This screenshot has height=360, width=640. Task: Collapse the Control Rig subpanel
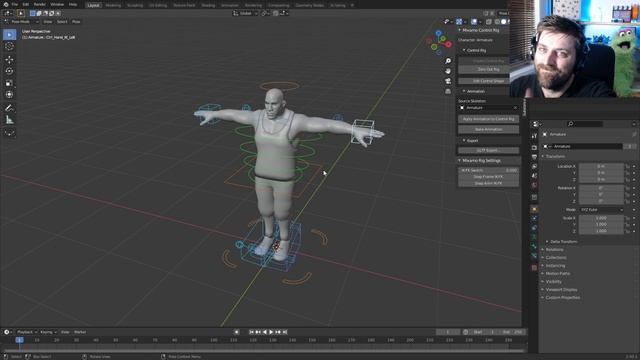(x=464, y=50)
